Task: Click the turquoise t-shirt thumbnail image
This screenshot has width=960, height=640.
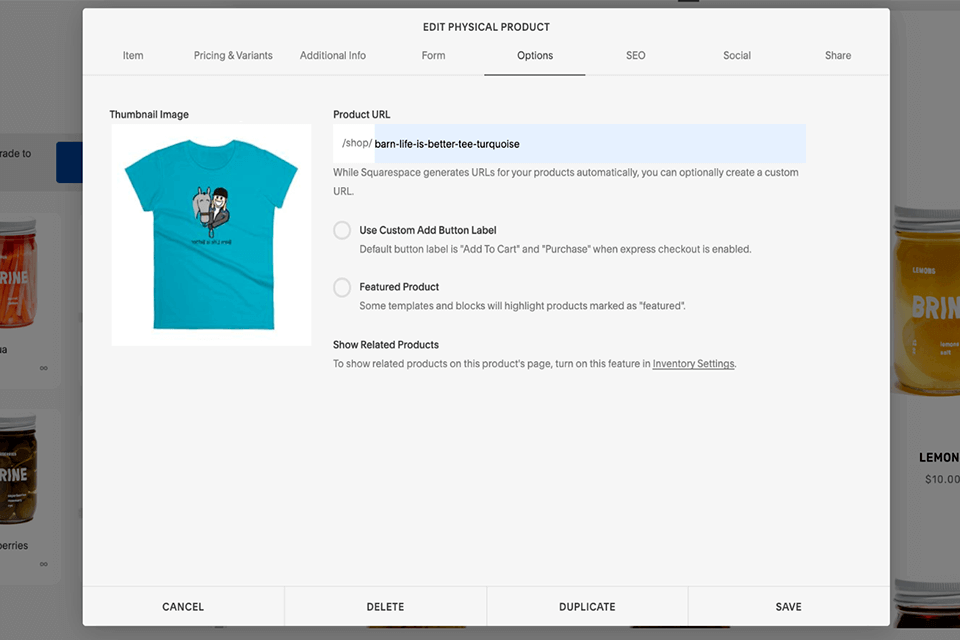Action: point(211,235)
